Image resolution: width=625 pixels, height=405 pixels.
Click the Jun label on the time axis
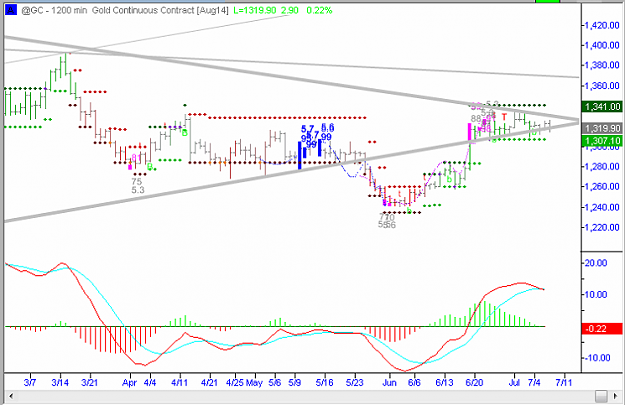389,383
